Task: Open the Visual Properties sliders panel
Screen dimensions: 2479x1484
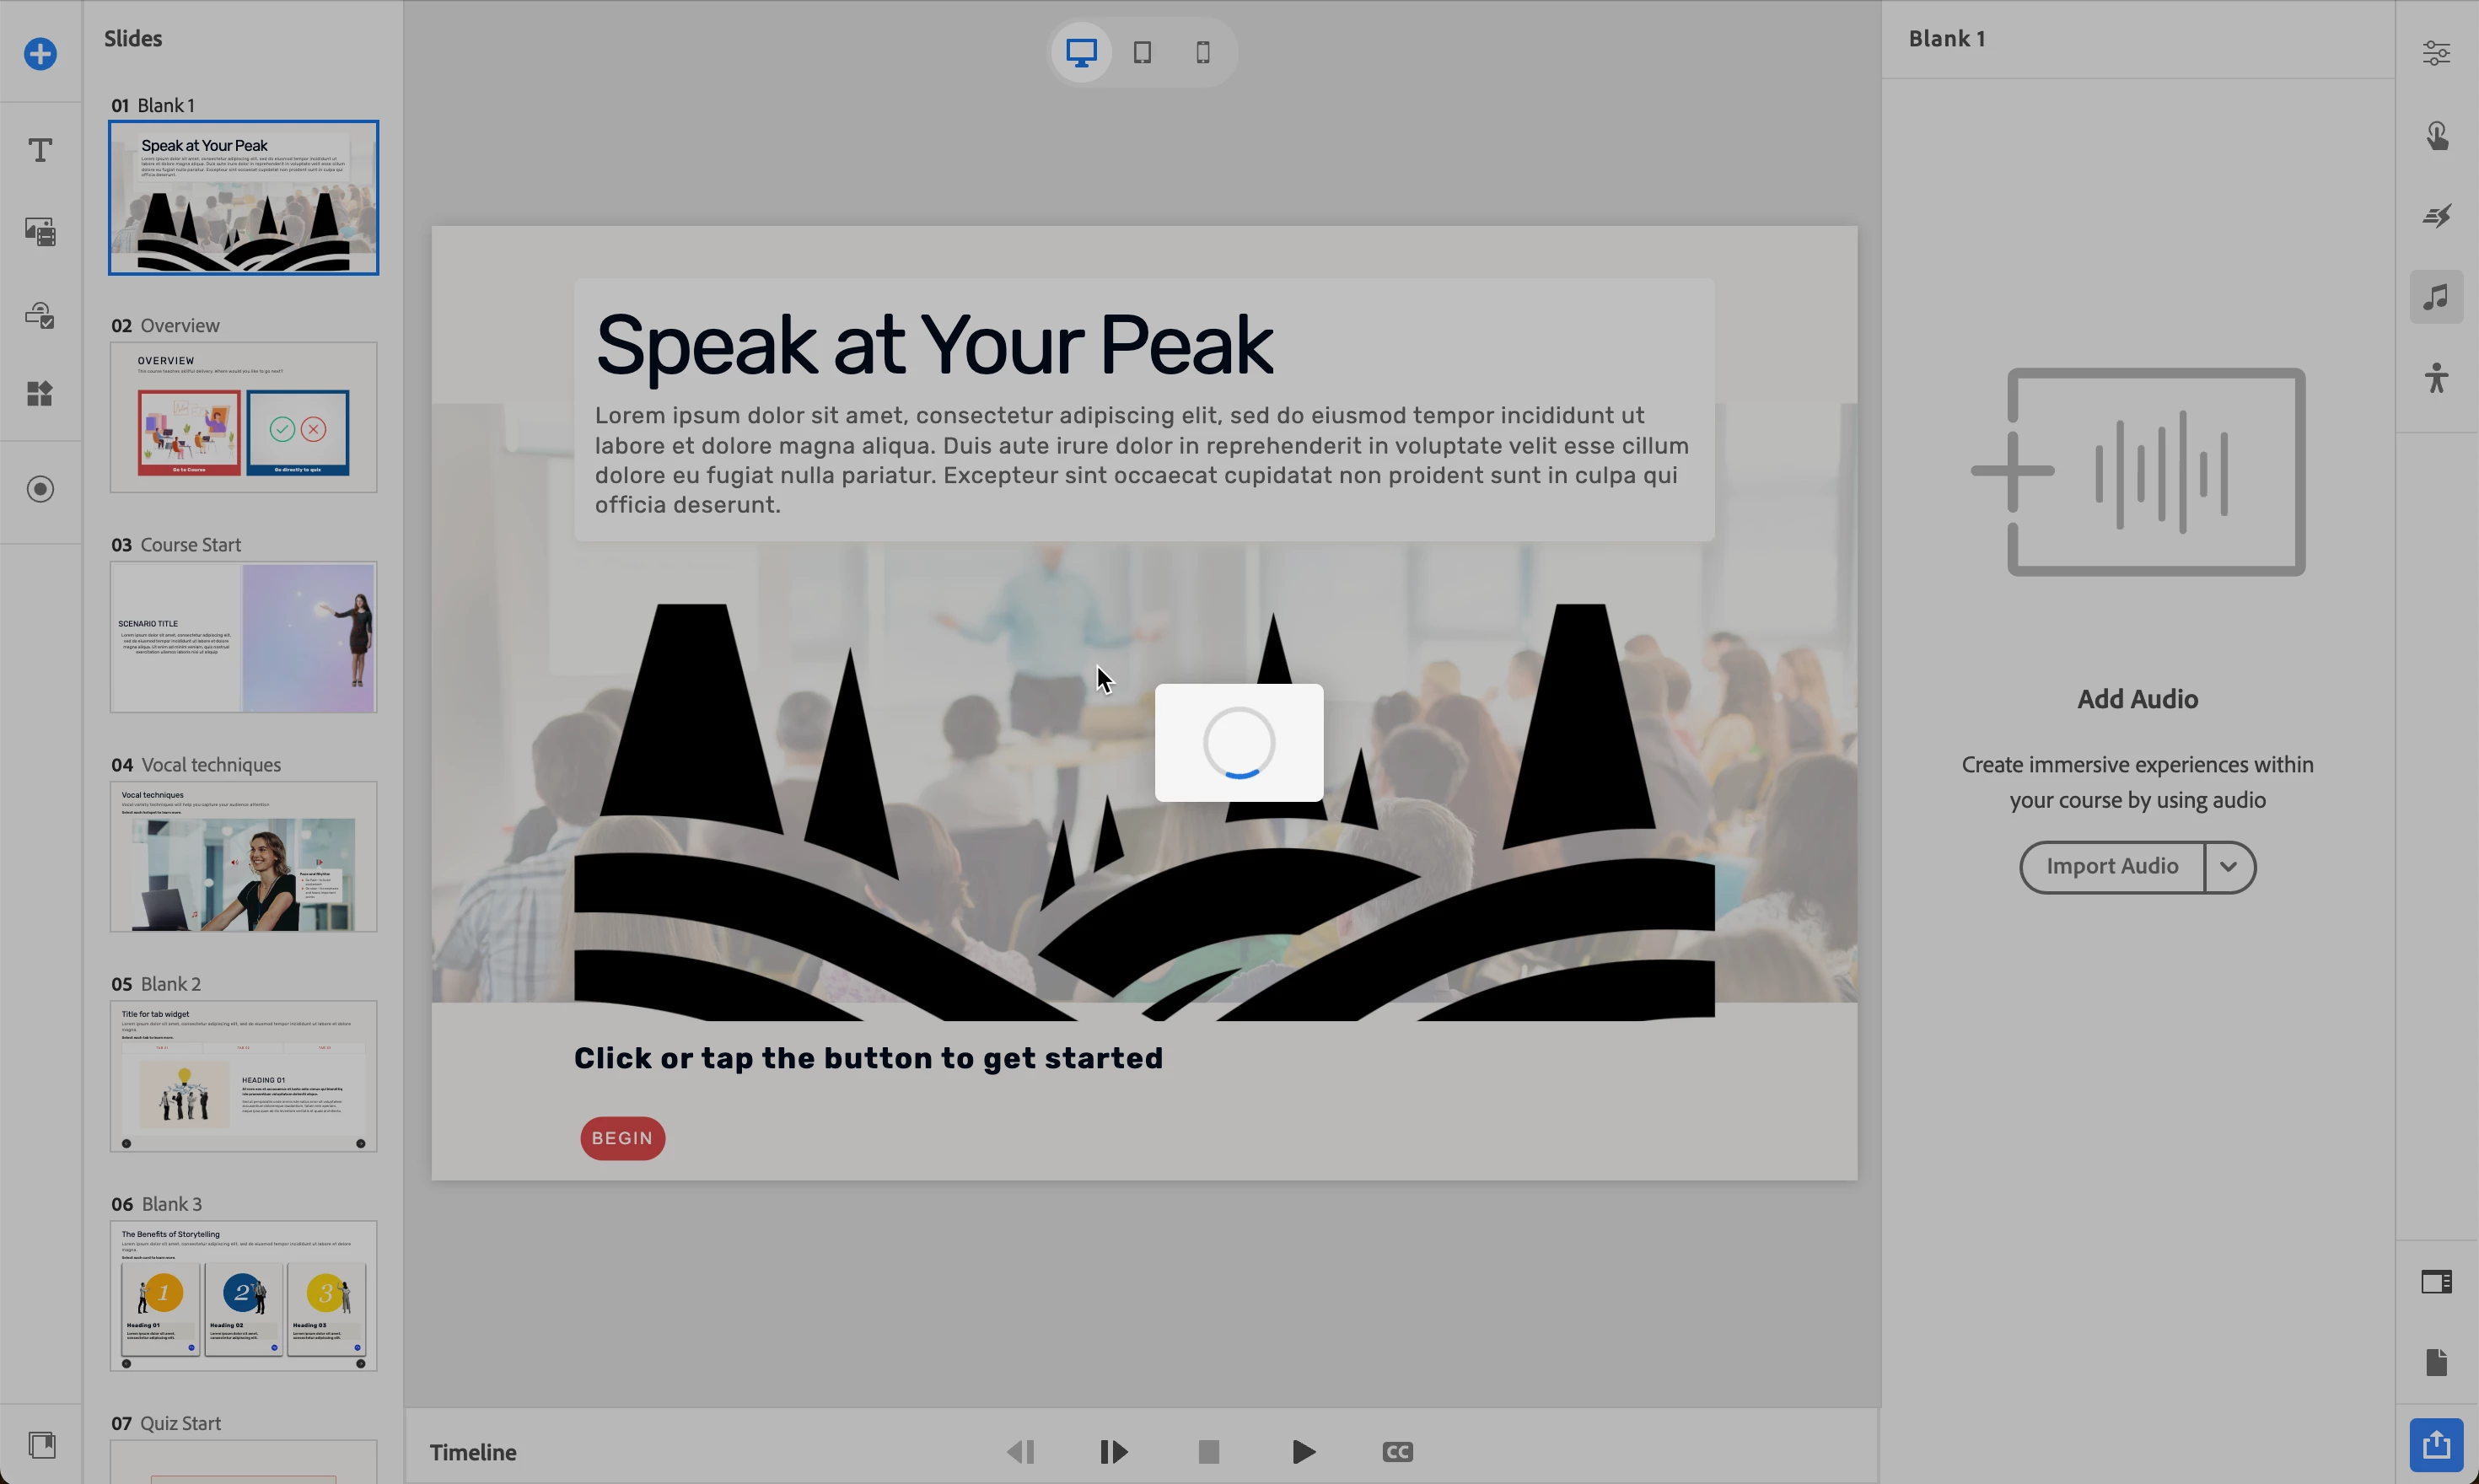Action: 2436,54
